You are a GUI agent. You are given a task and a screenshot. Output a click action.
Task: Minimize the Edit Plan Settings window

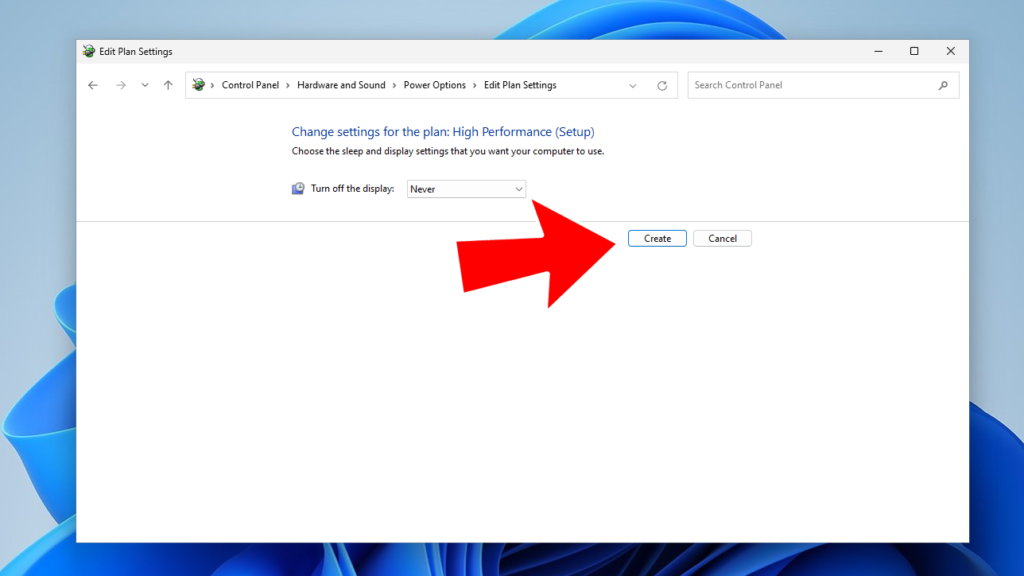[878, 51]
